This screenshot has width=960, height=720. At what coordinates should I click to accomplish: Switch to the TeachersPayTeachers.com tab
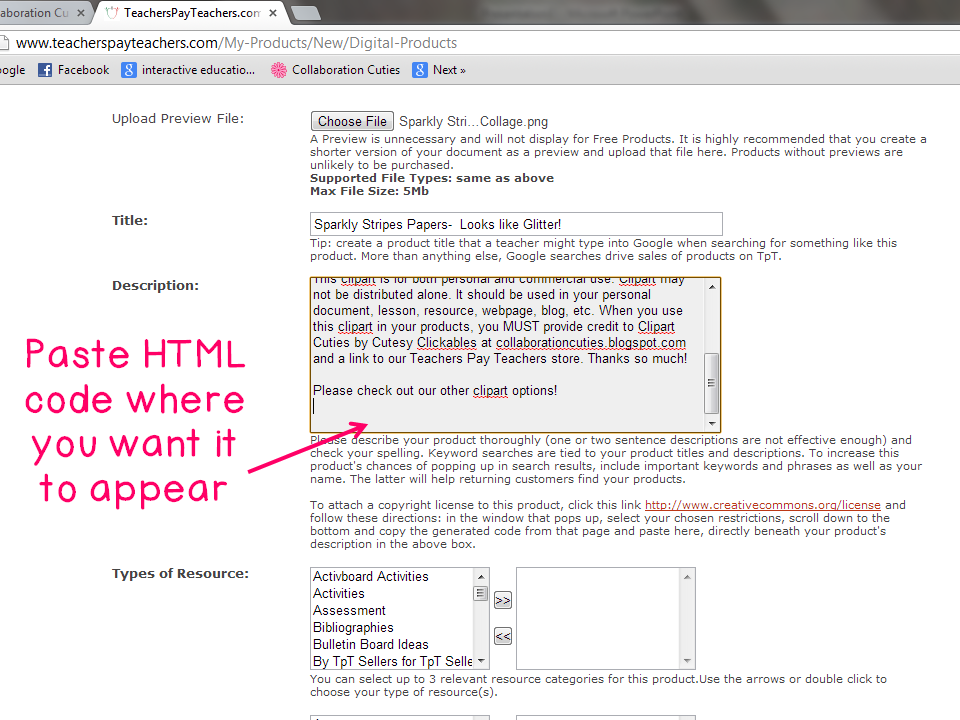click(x=190, y=14)
